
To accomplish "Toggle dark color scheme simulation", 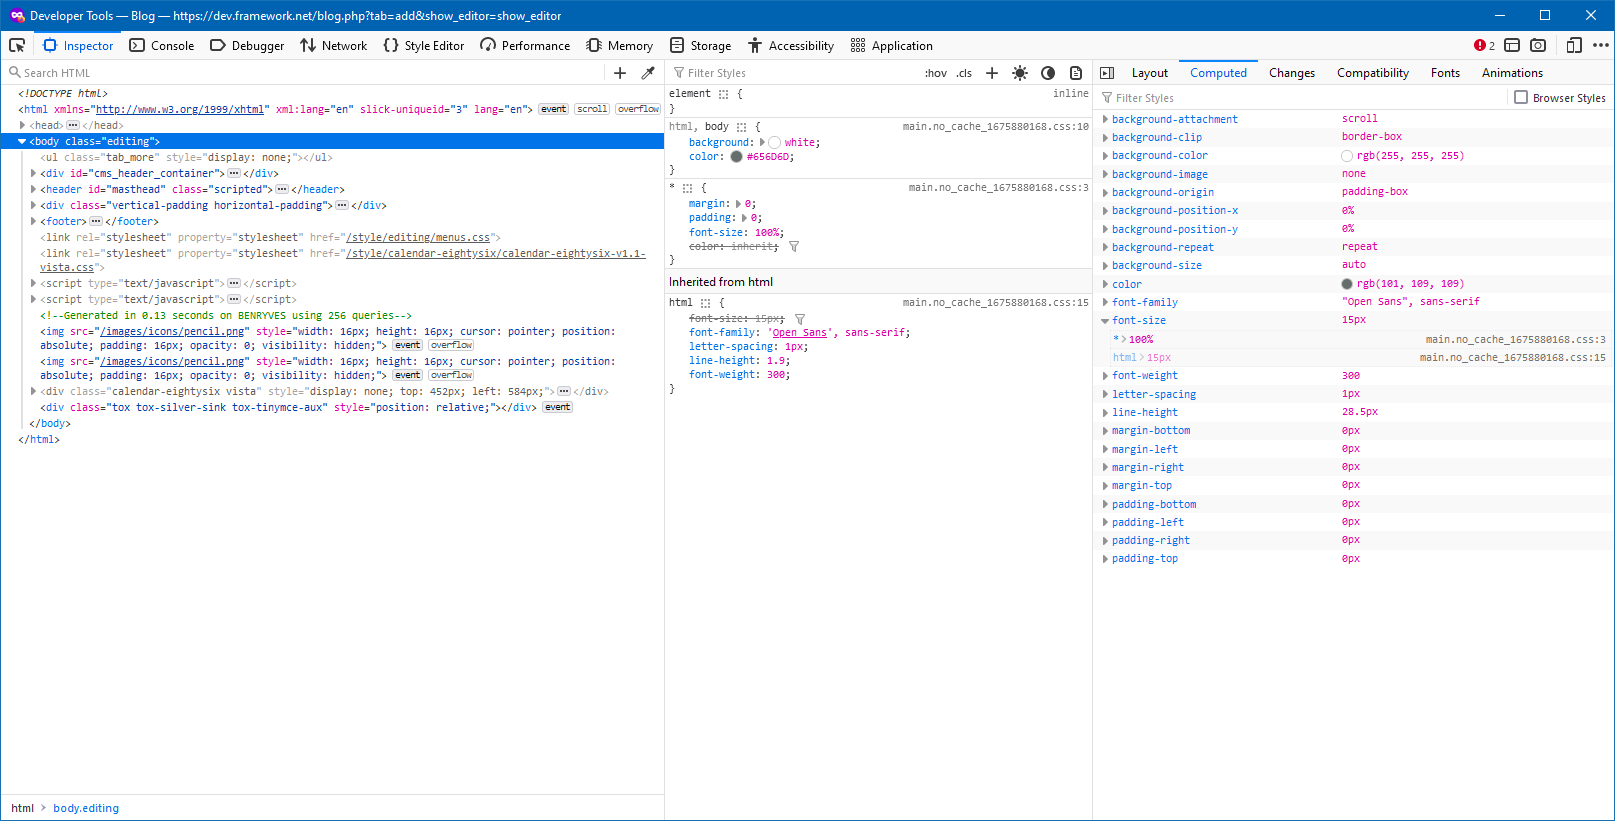I will (1048, 73).
